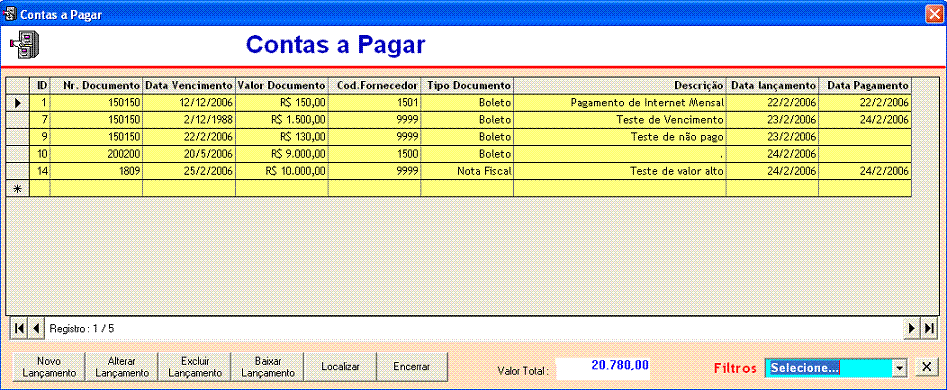Click due date cell '25/2/2006'
Image resolution: width=947 pixels, height=390 pixels.
click(189, 171)
